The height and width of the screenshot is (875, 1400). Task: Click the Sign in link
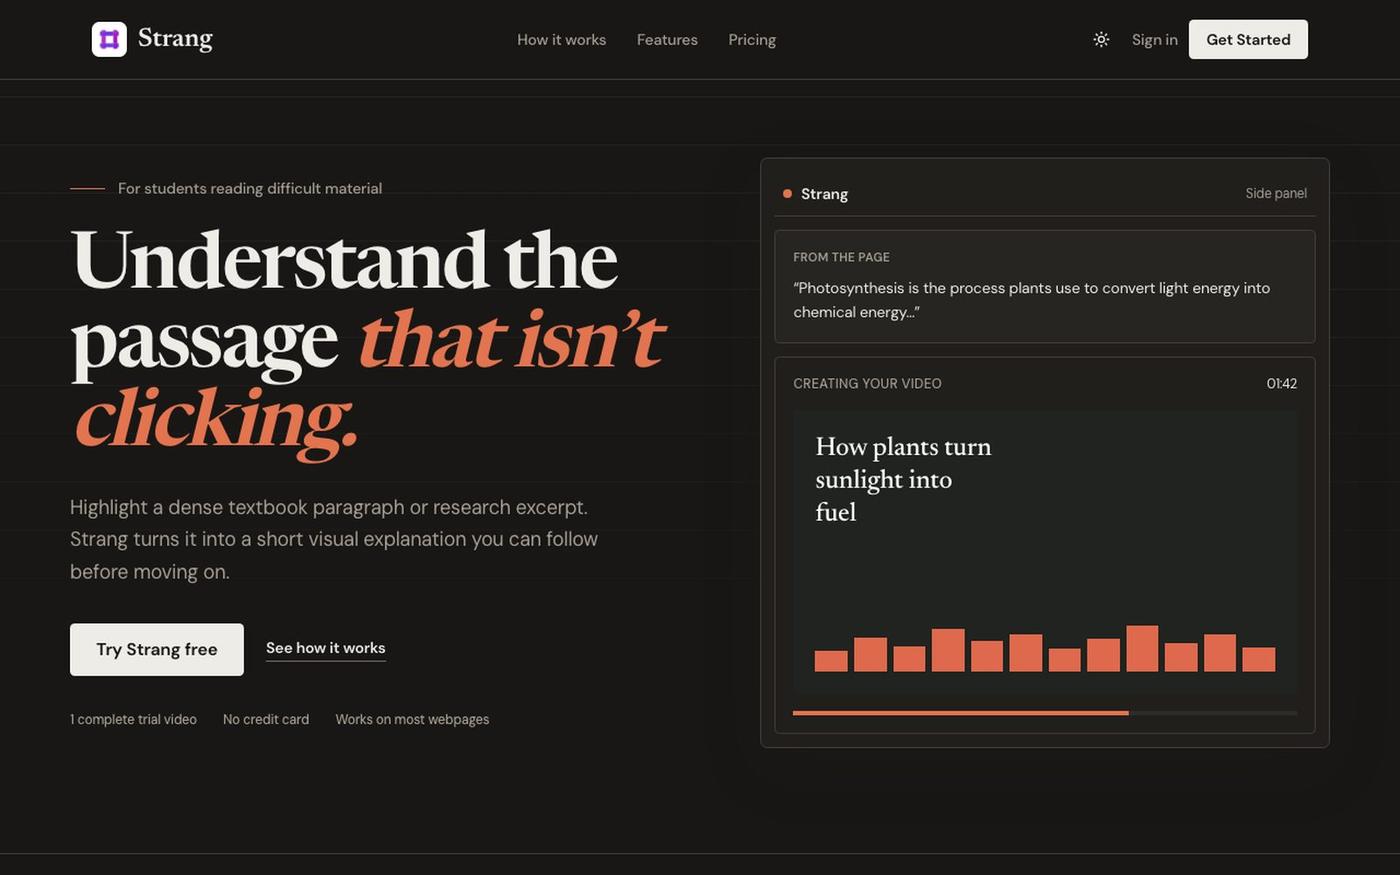point(1154,40)
